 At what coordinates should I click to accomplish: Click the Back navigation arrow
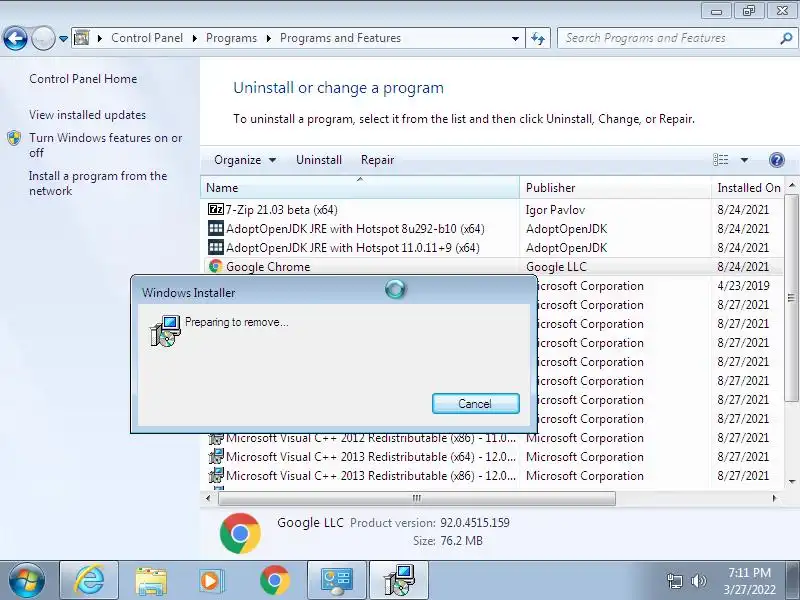click(15, 38)
